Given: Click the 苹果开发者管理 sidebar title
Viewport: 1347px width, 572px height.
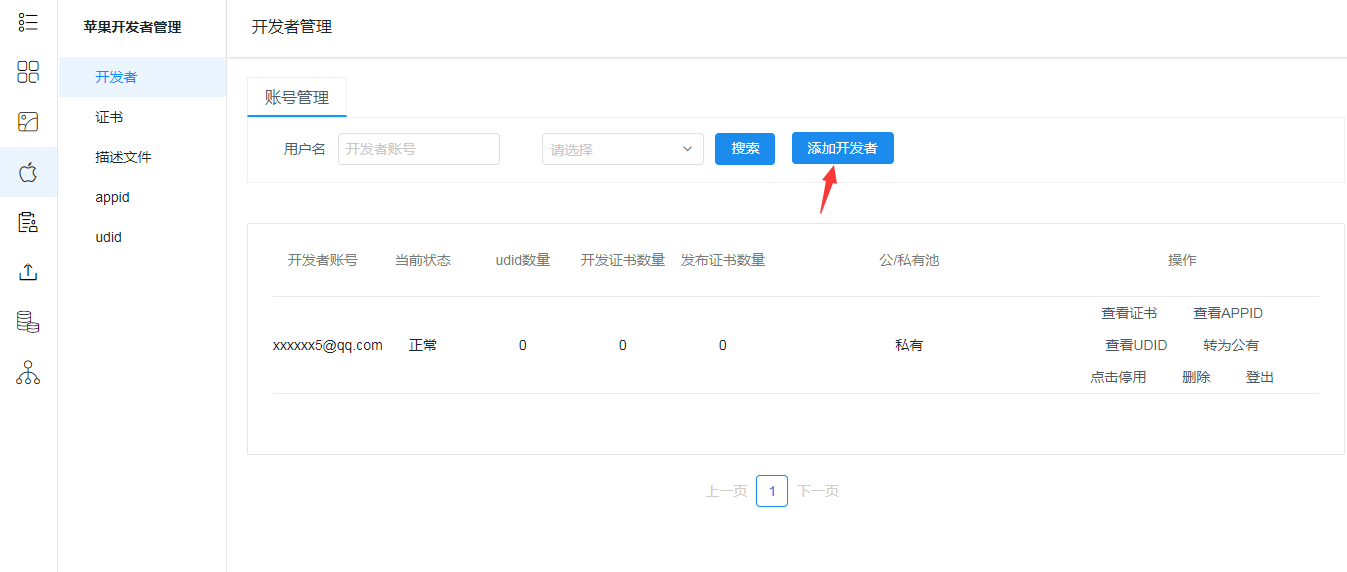Looking at the screenshot, I should point(133,27).
